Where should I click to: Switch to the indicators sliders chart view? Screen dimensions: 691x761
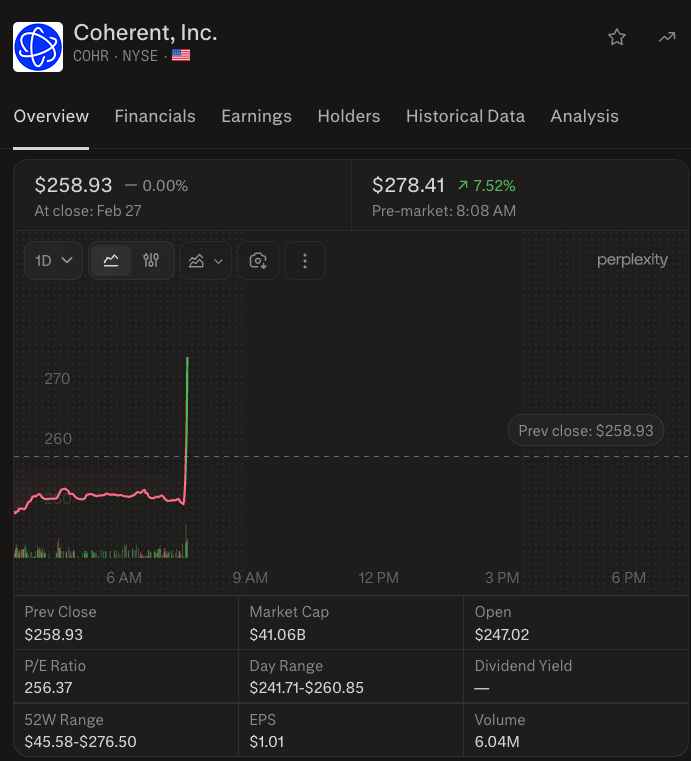[x=151, y=261]
